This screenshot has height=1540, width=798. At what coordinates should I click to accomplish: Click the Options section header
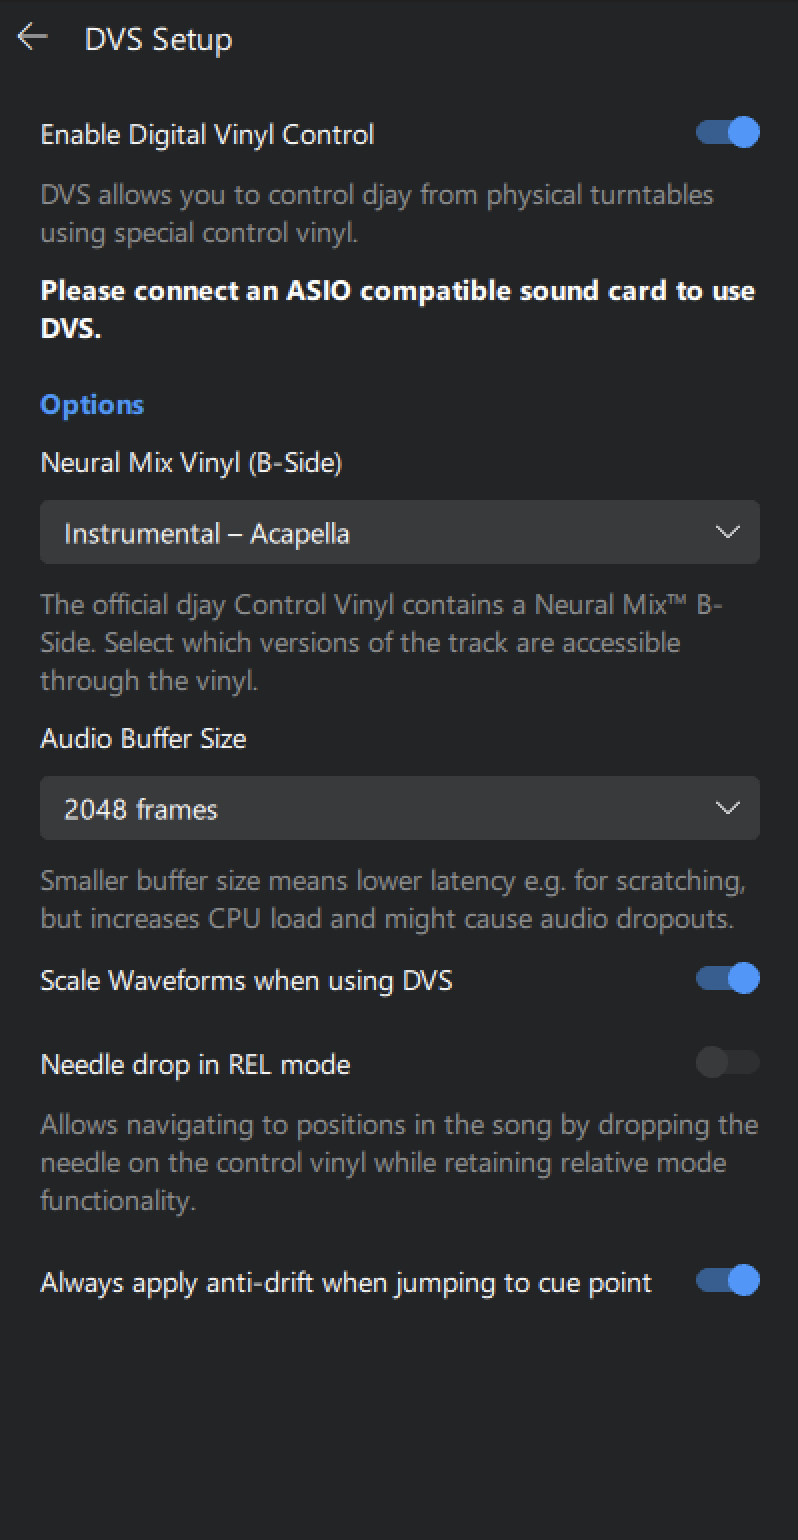(91, 404)
